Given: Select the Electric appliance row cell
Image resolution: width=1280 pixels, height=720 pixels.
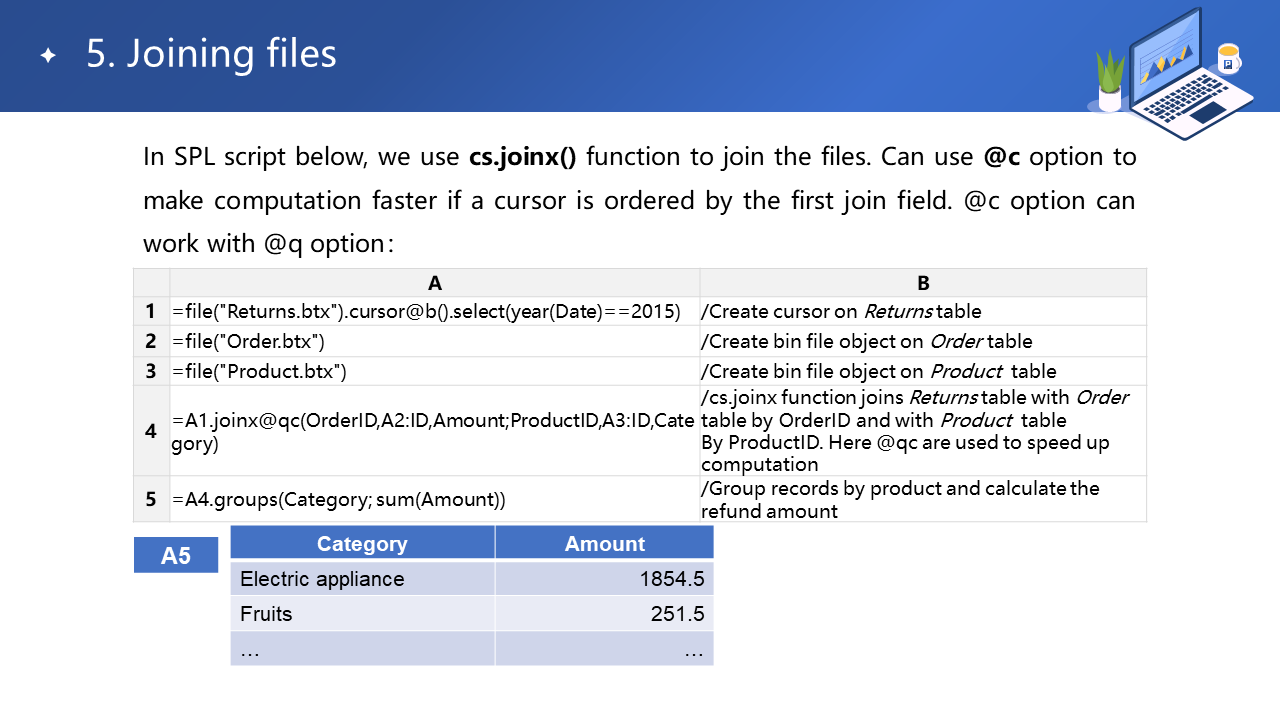Looking at the screenshot, I should [322, 579].
